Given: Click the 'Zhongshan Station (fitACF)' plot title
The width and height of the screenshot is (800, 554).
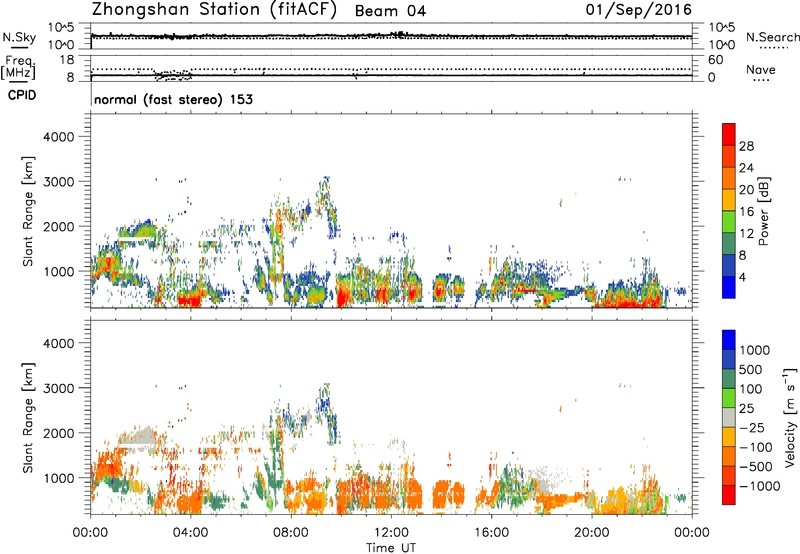Looking at the screenshot, I should pos(214,10).
